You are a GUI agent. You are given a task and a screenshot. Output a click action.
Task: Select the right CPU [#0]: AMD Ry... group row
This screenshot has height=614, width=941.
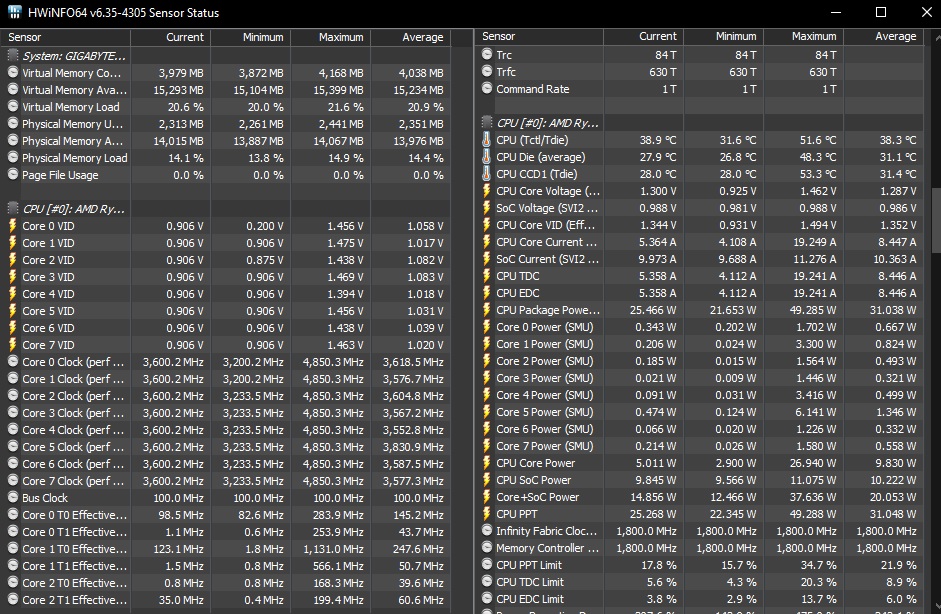point(701,123)
